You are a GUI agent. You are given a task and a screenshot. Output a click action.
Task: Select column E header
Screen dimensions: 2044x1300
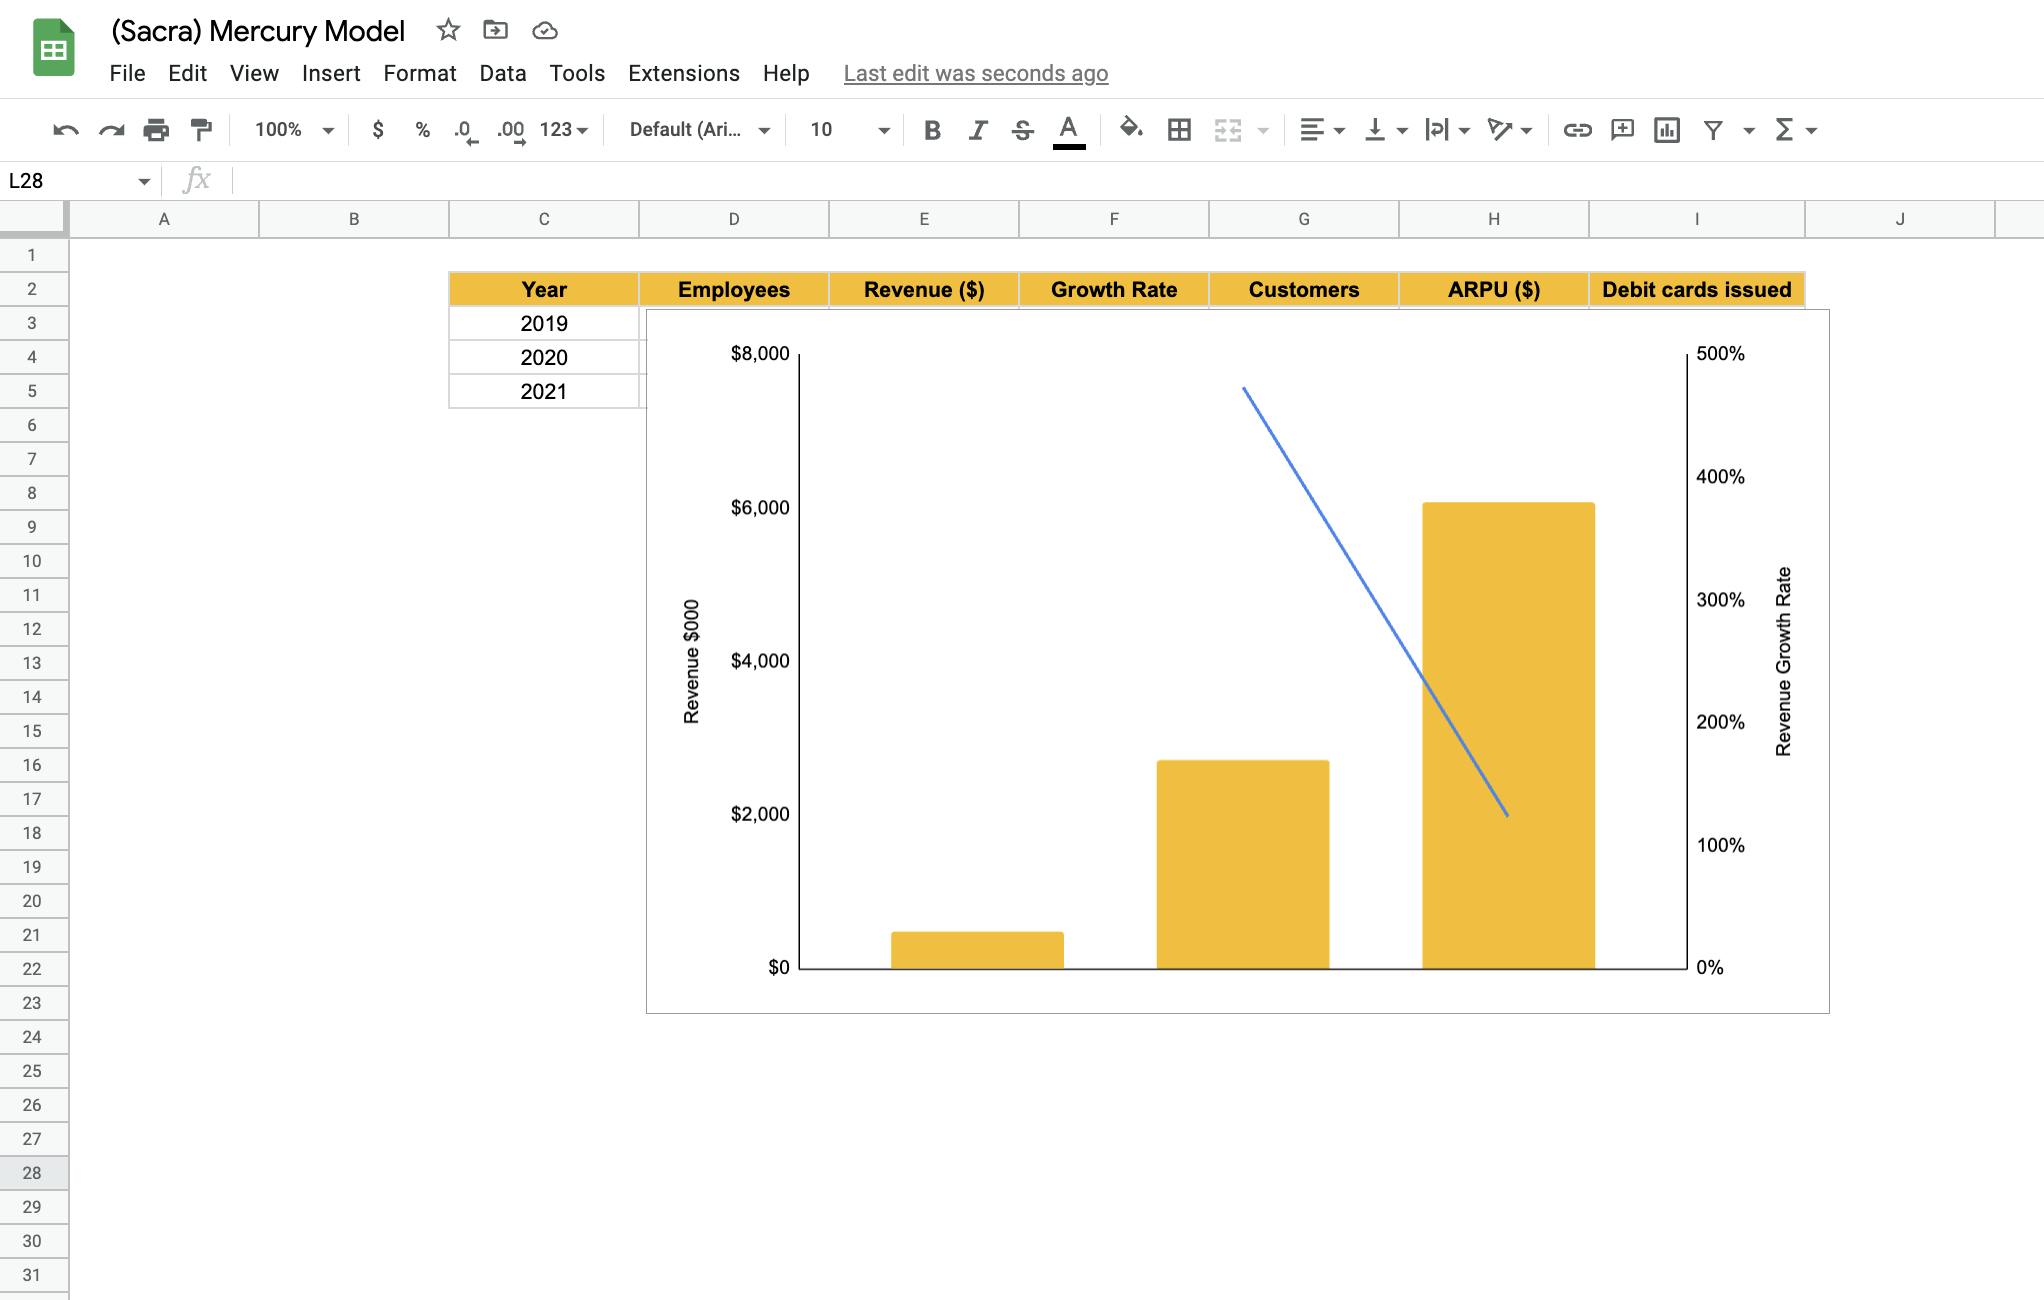pyautogui.click(x=924, y=219)
